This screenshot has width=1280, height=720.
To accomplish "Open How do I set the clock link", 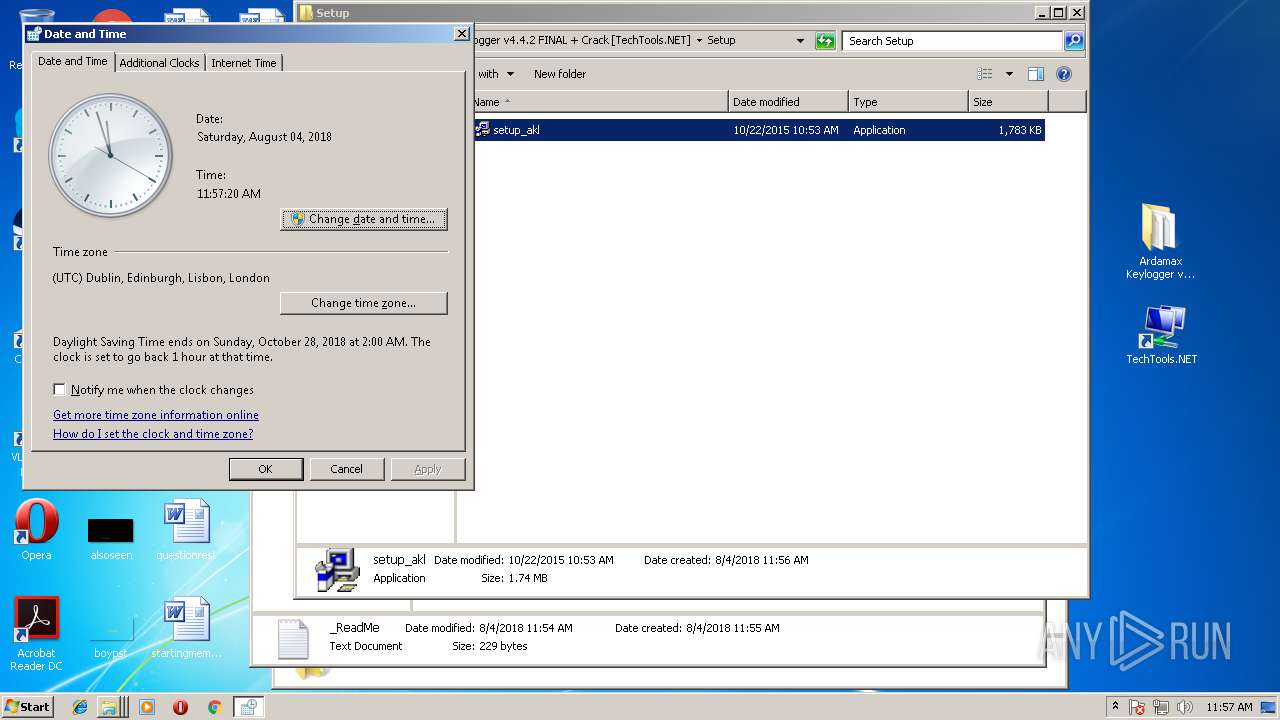I will tap(153, 434).
